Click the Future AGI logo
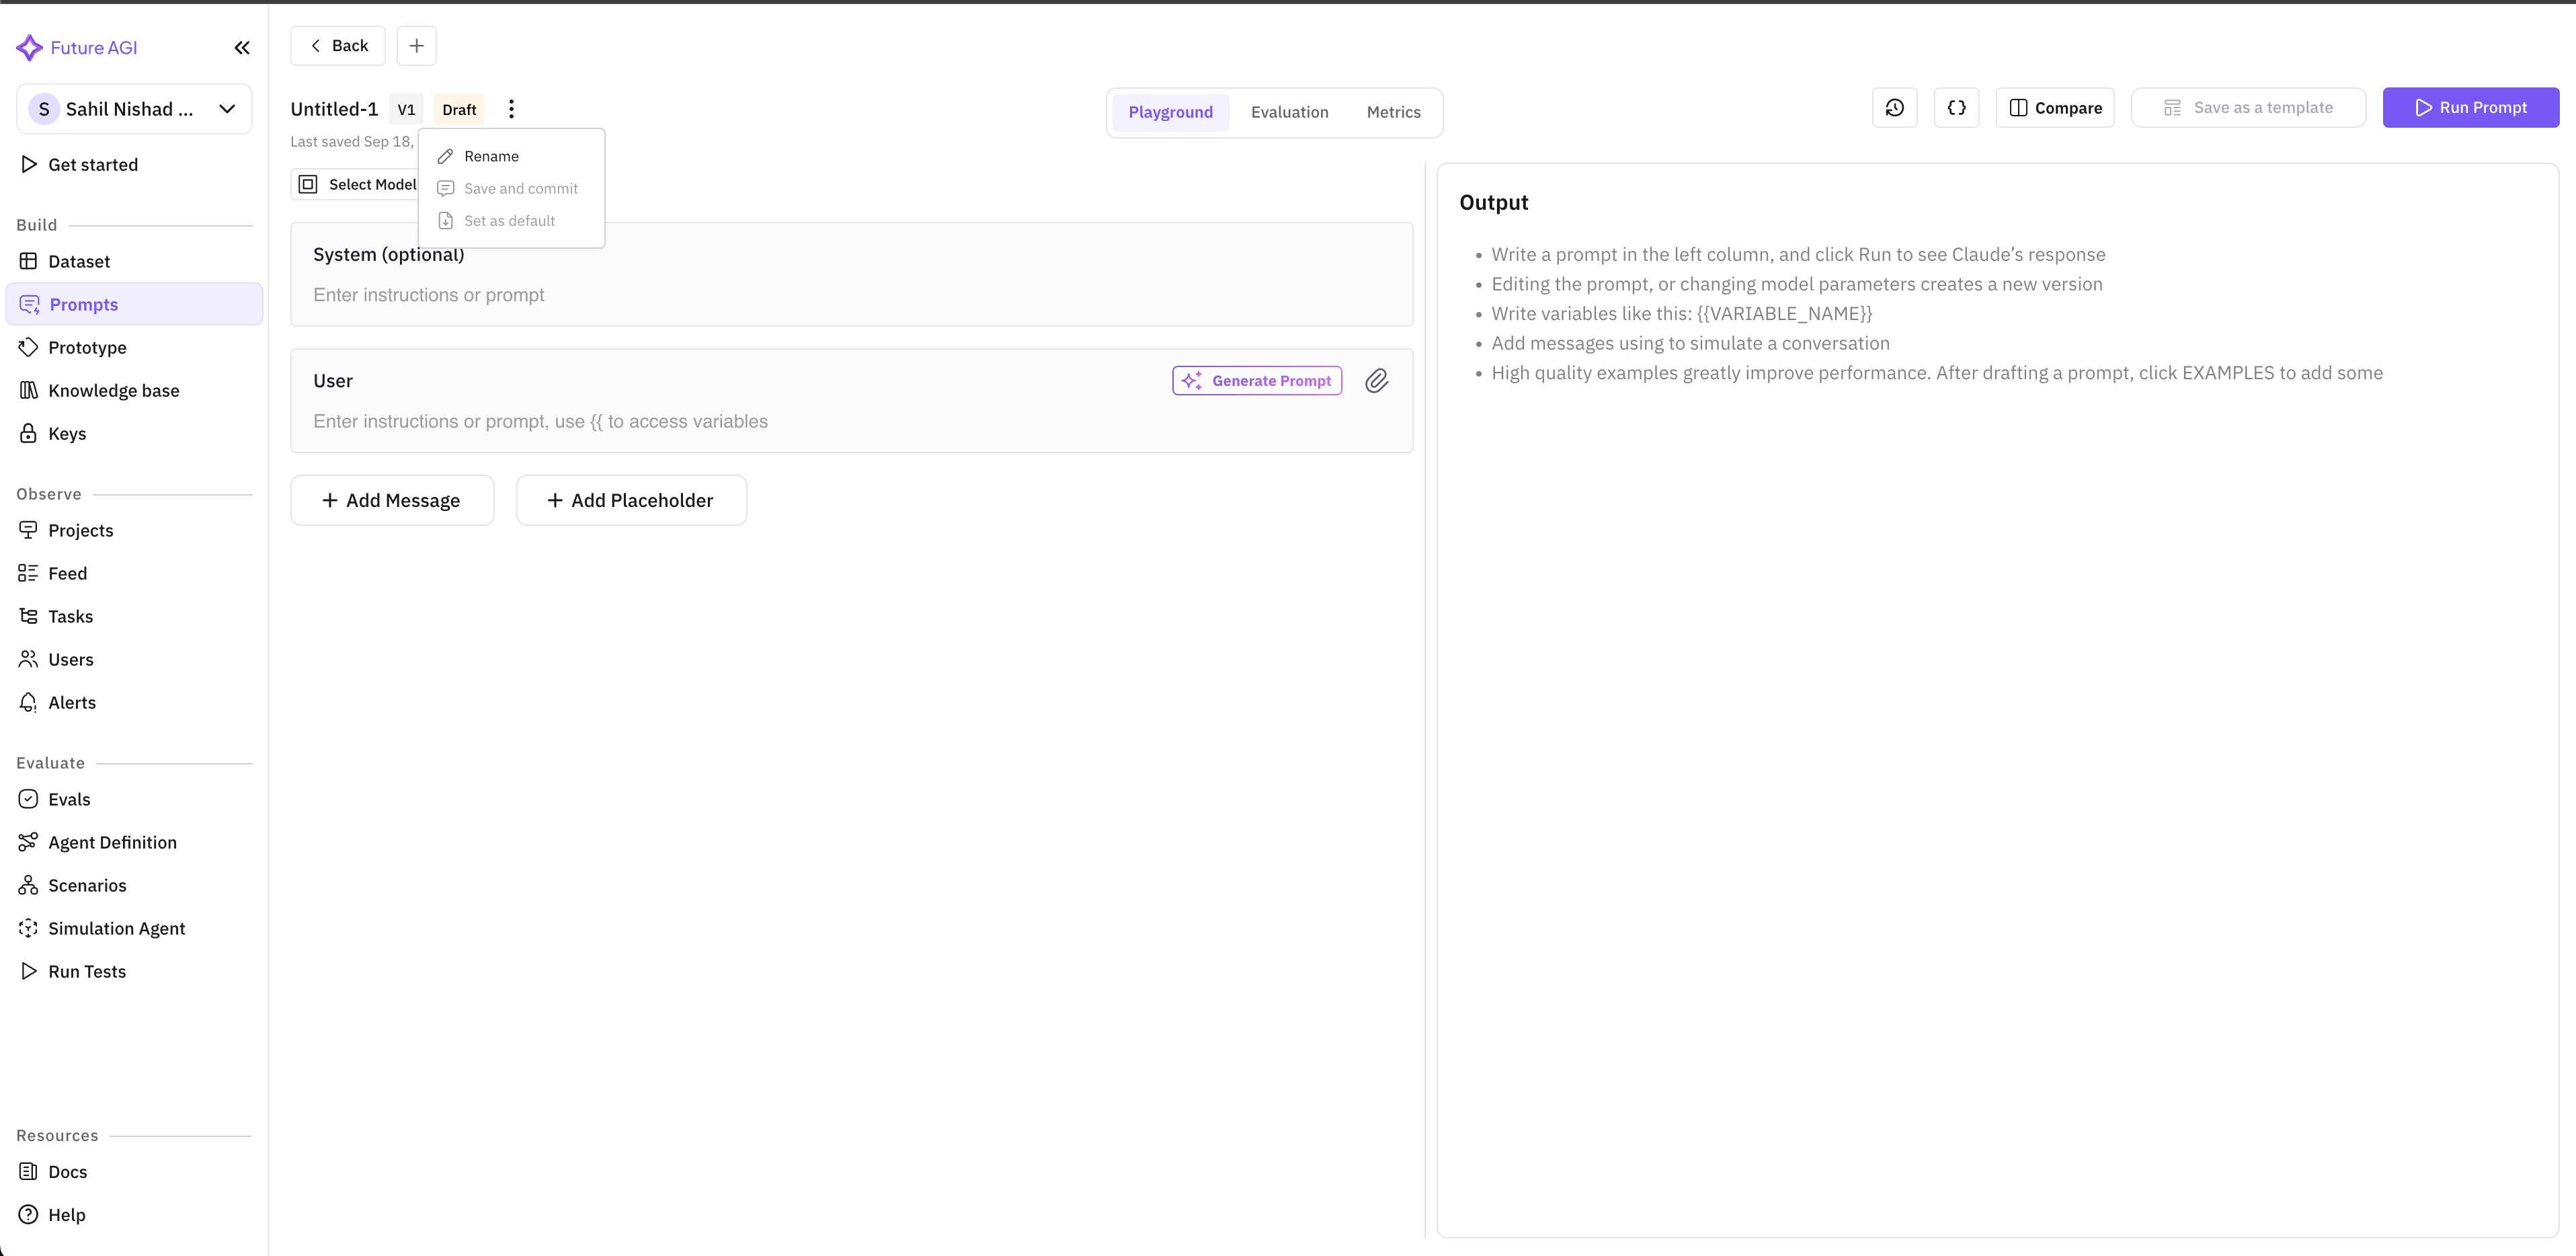 click(x=77, y=47)
